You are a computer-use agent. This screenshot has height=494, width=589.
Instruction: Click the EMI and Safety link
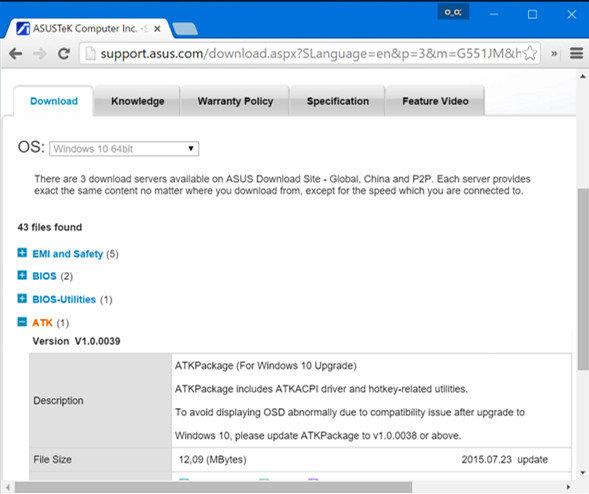(x=68, y=254)
